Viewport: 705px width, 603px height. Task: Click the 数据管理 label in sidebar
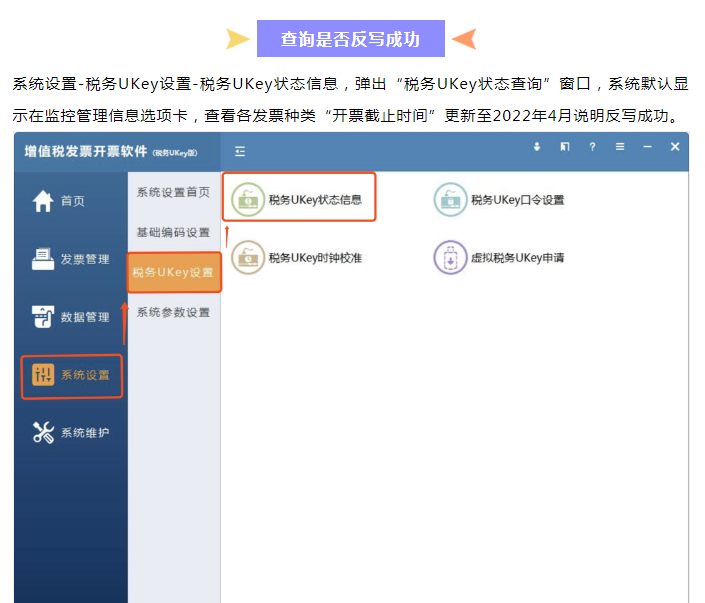click(85, 317)
